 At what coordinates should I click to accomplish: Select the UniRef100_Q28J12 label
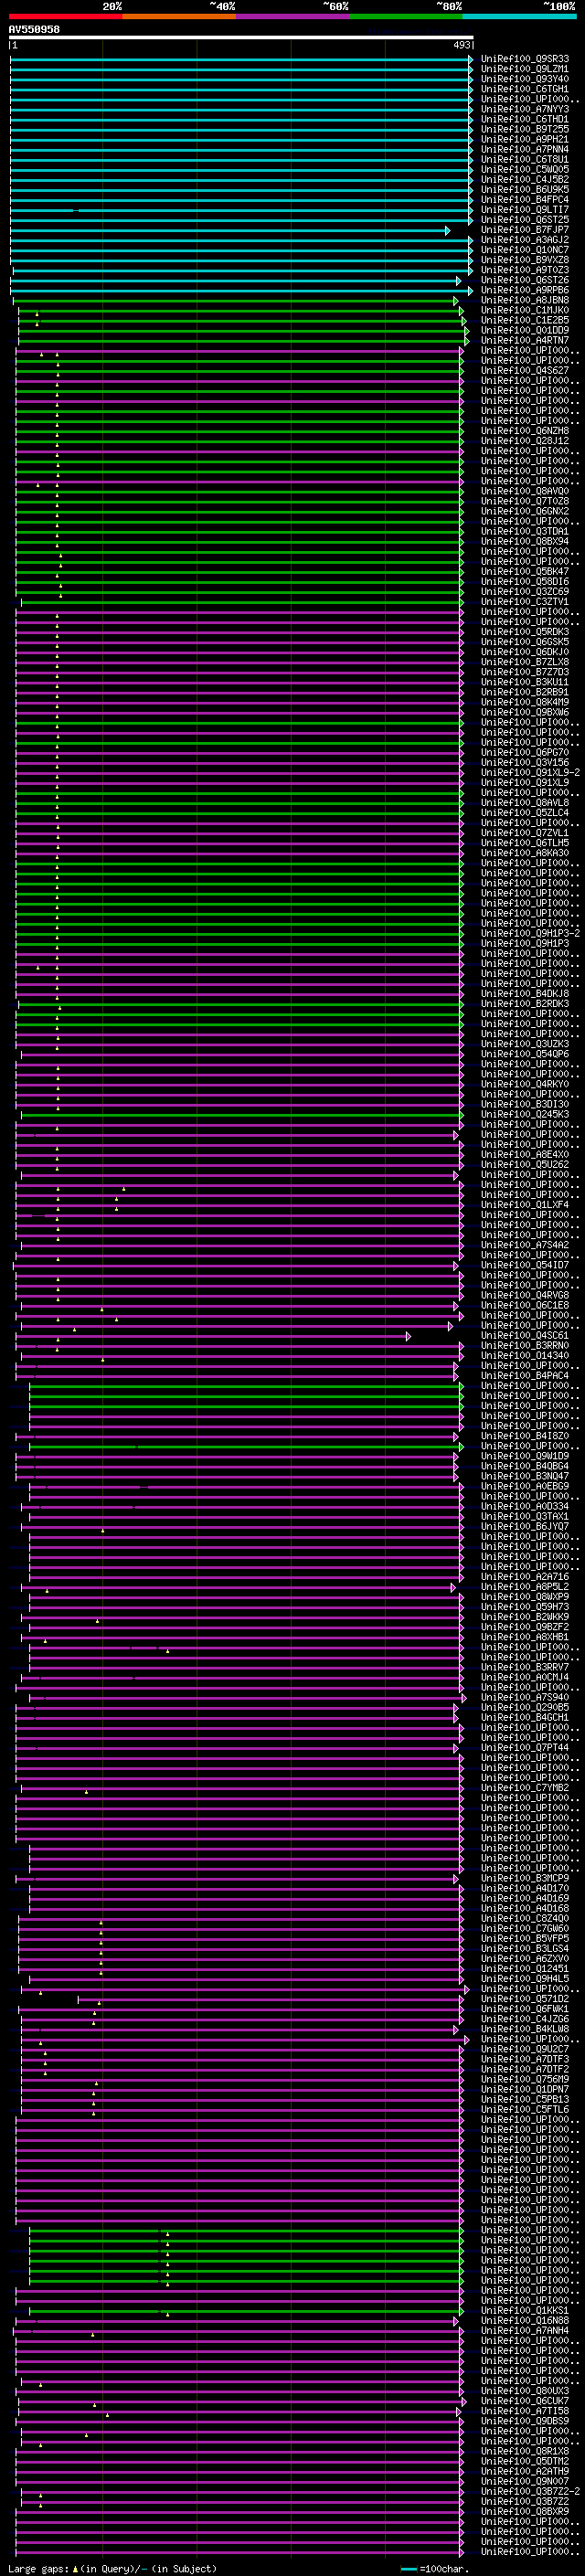click(525, 441)
